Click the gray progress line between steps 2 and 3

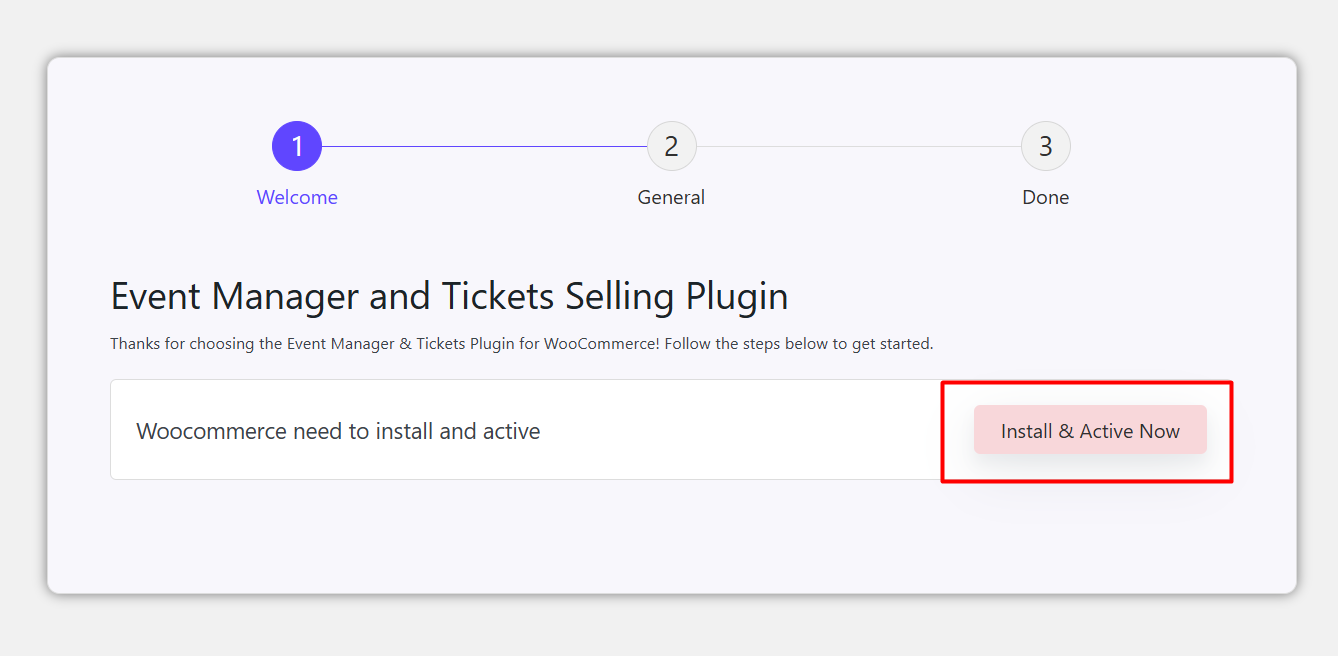tap(858, 147)
